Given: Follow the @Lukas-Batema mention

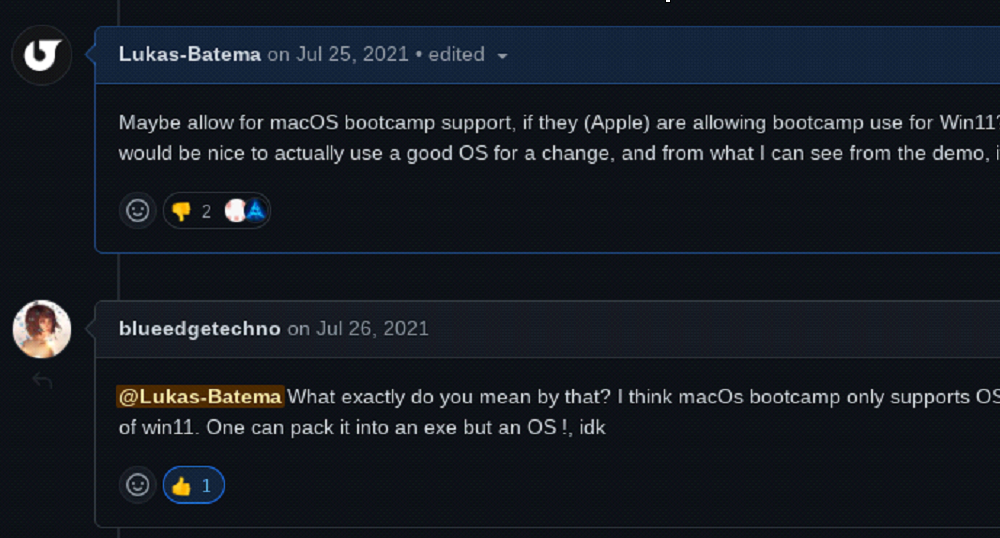Looking at the screenshot, I should pos(200,396).
